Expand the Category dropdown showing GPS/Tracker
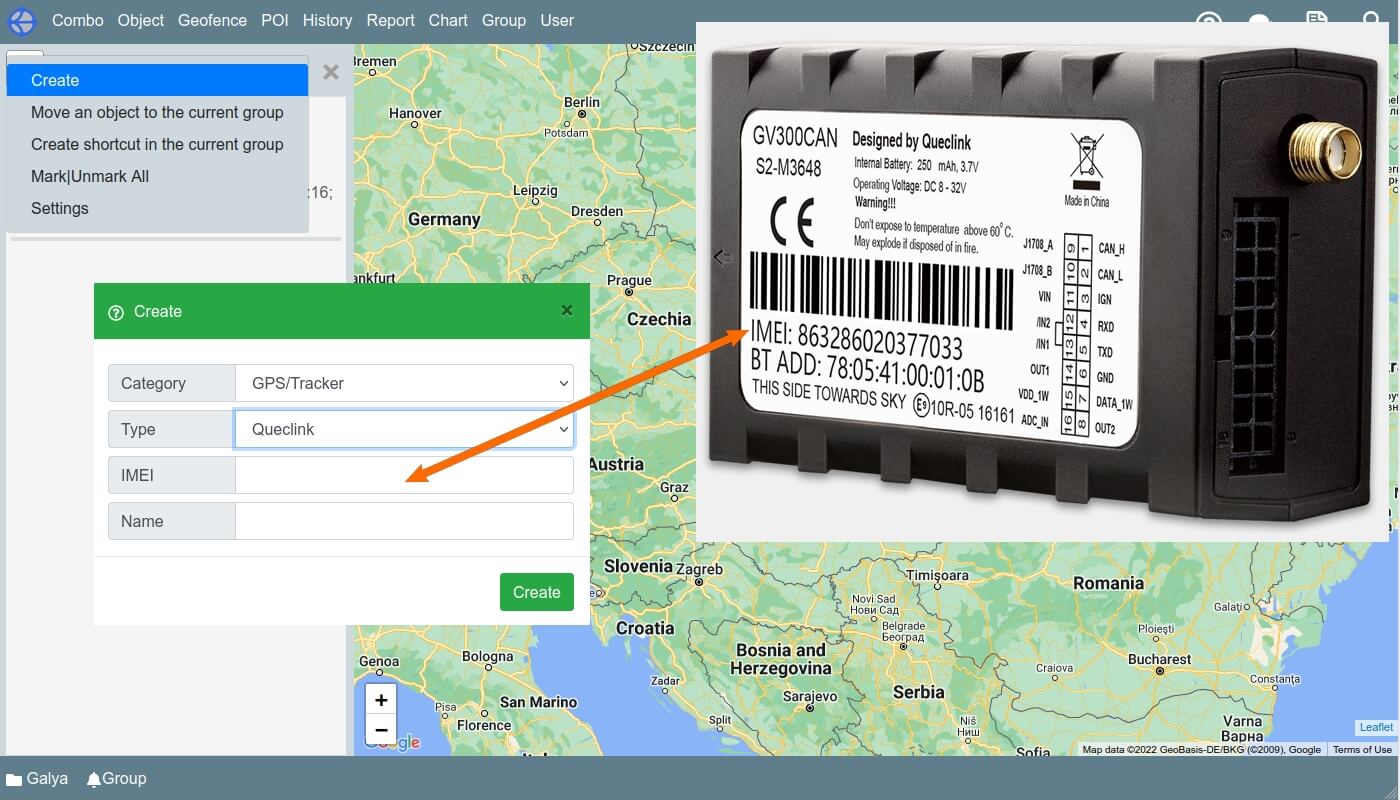This screenshot has height=800, width=1400. tap(404, 383)
